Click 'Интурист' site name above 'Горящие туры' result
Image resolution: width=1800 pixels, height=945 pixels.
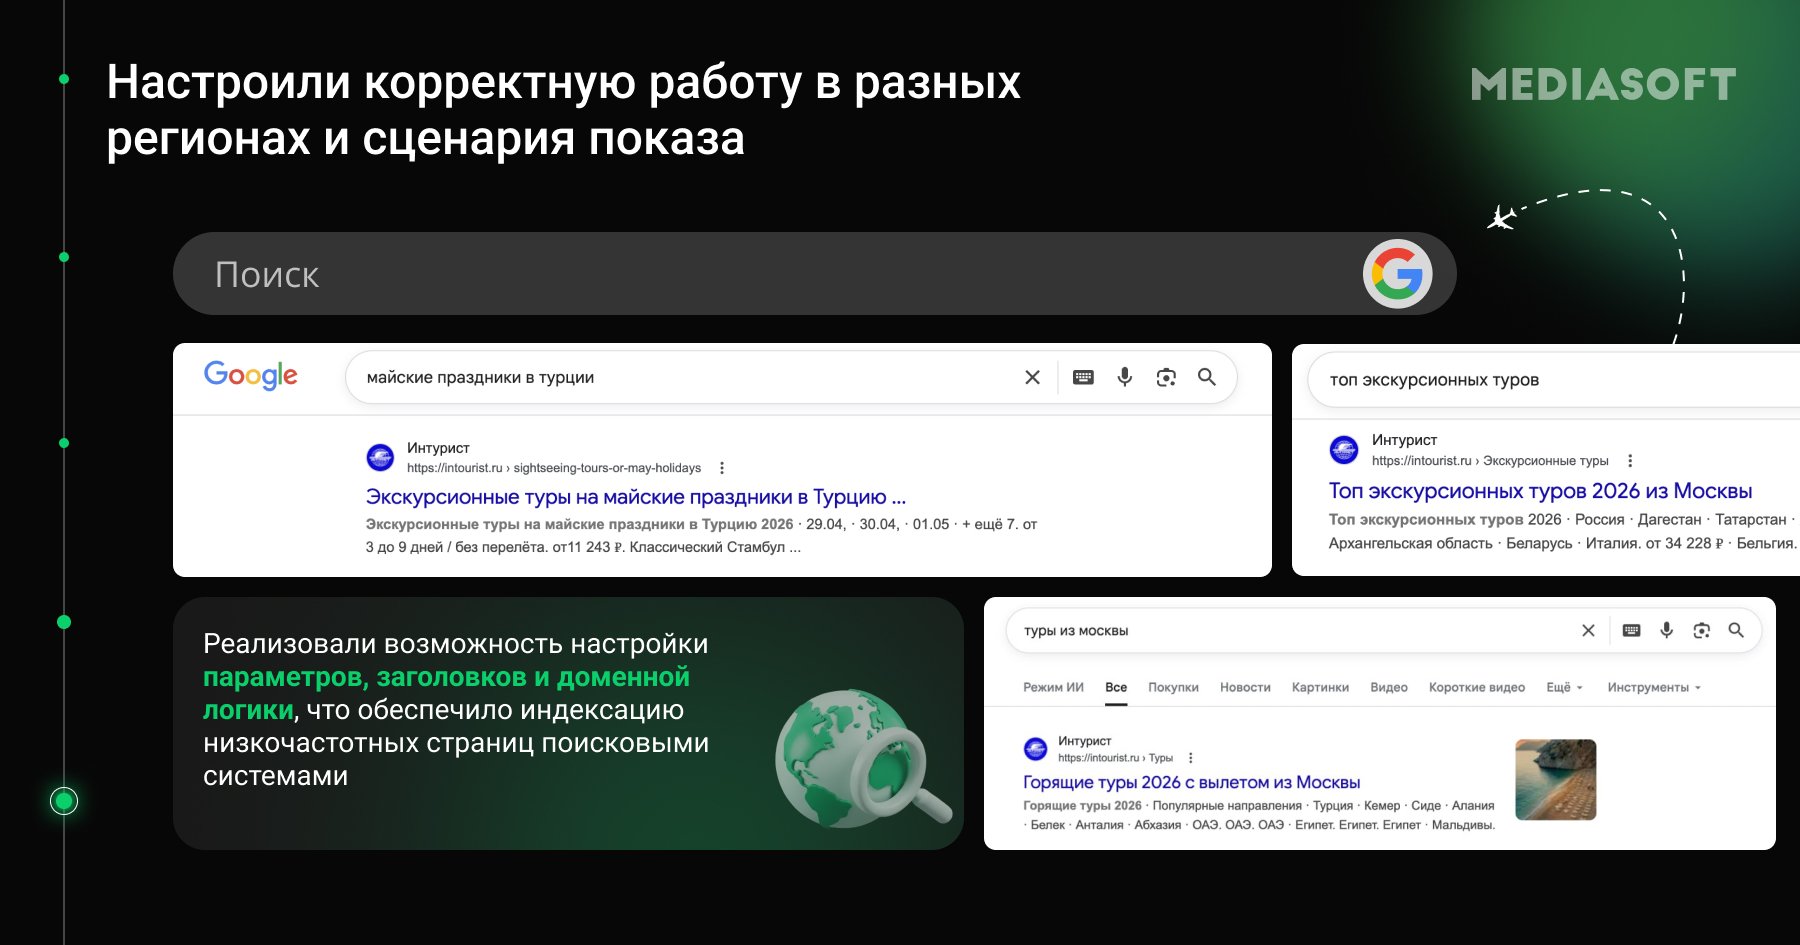click(x=1085, y=741)
